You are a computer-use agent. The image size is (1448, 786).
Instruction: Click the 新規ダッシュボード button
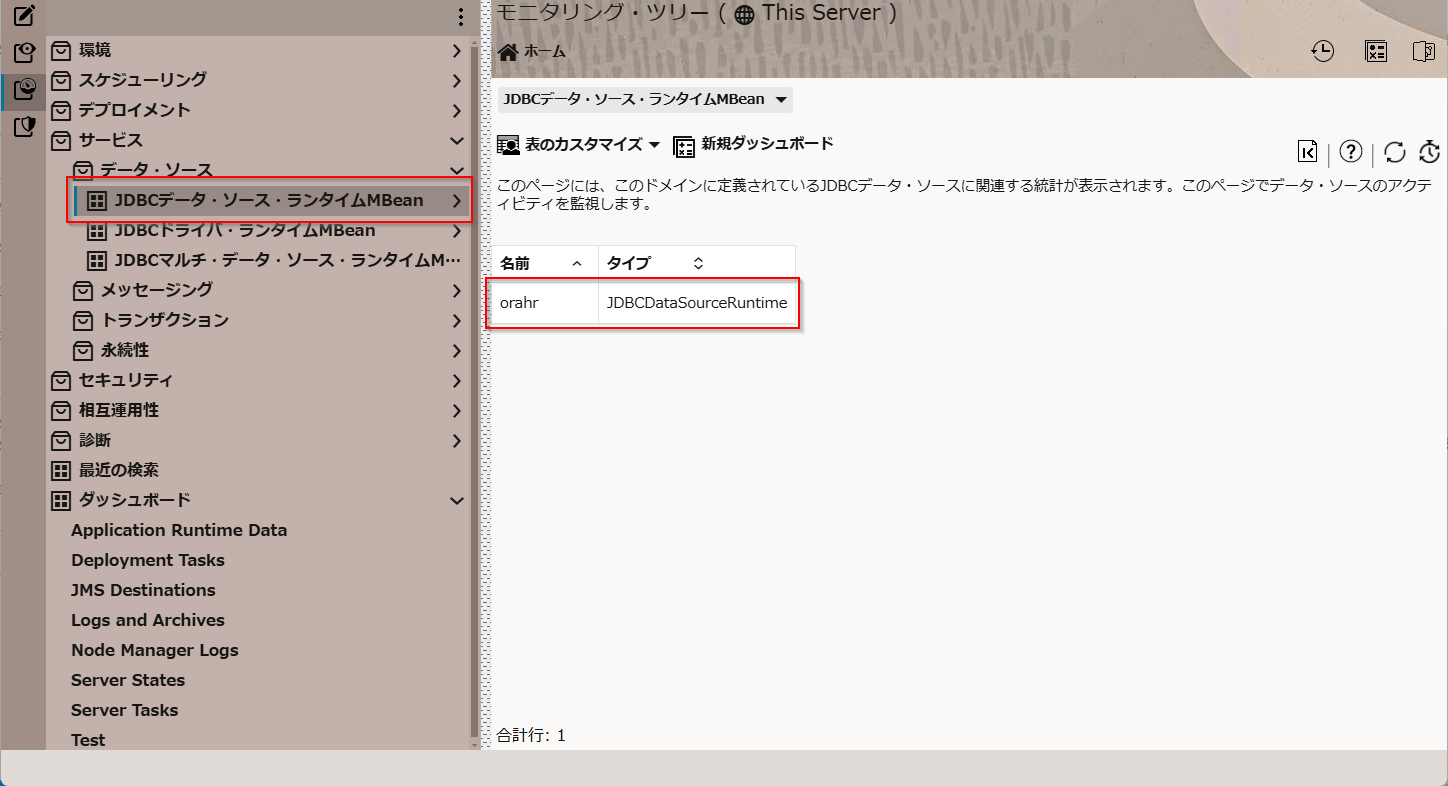coord(754,145)
